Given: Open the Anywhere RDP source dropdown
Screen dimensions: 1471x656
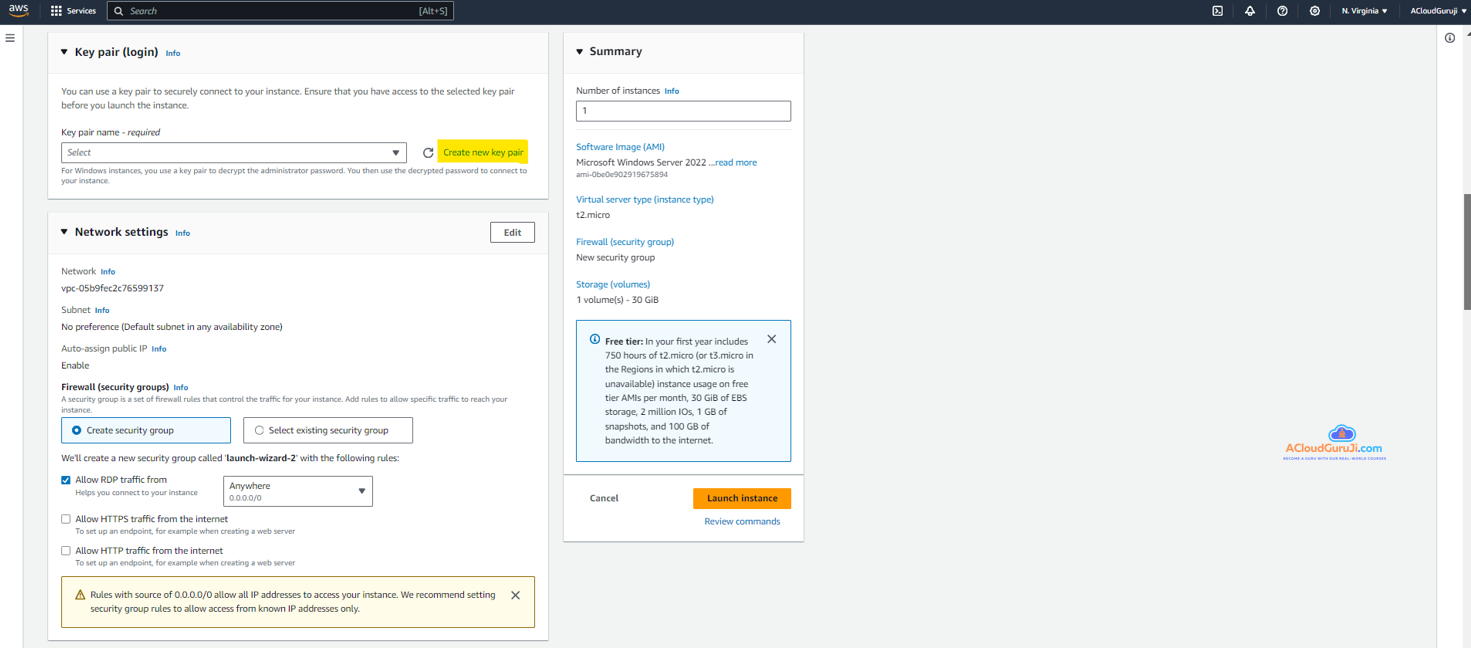Looking at the screenshot, I should (x=297, y=491).
